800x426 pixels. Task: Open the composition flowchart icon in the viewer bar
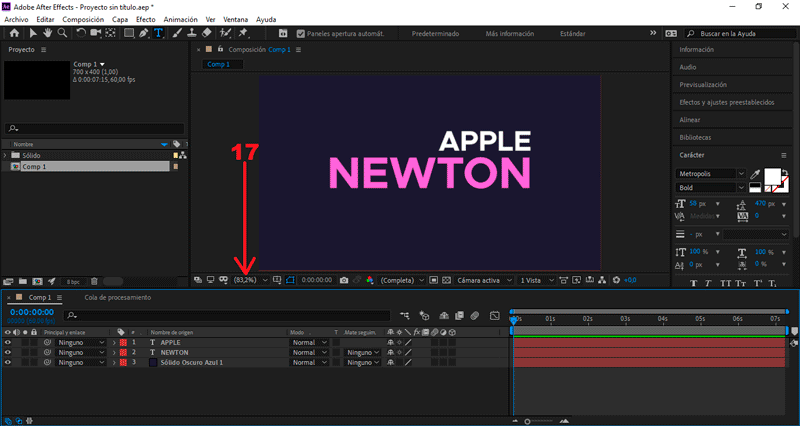pos(603,280)
